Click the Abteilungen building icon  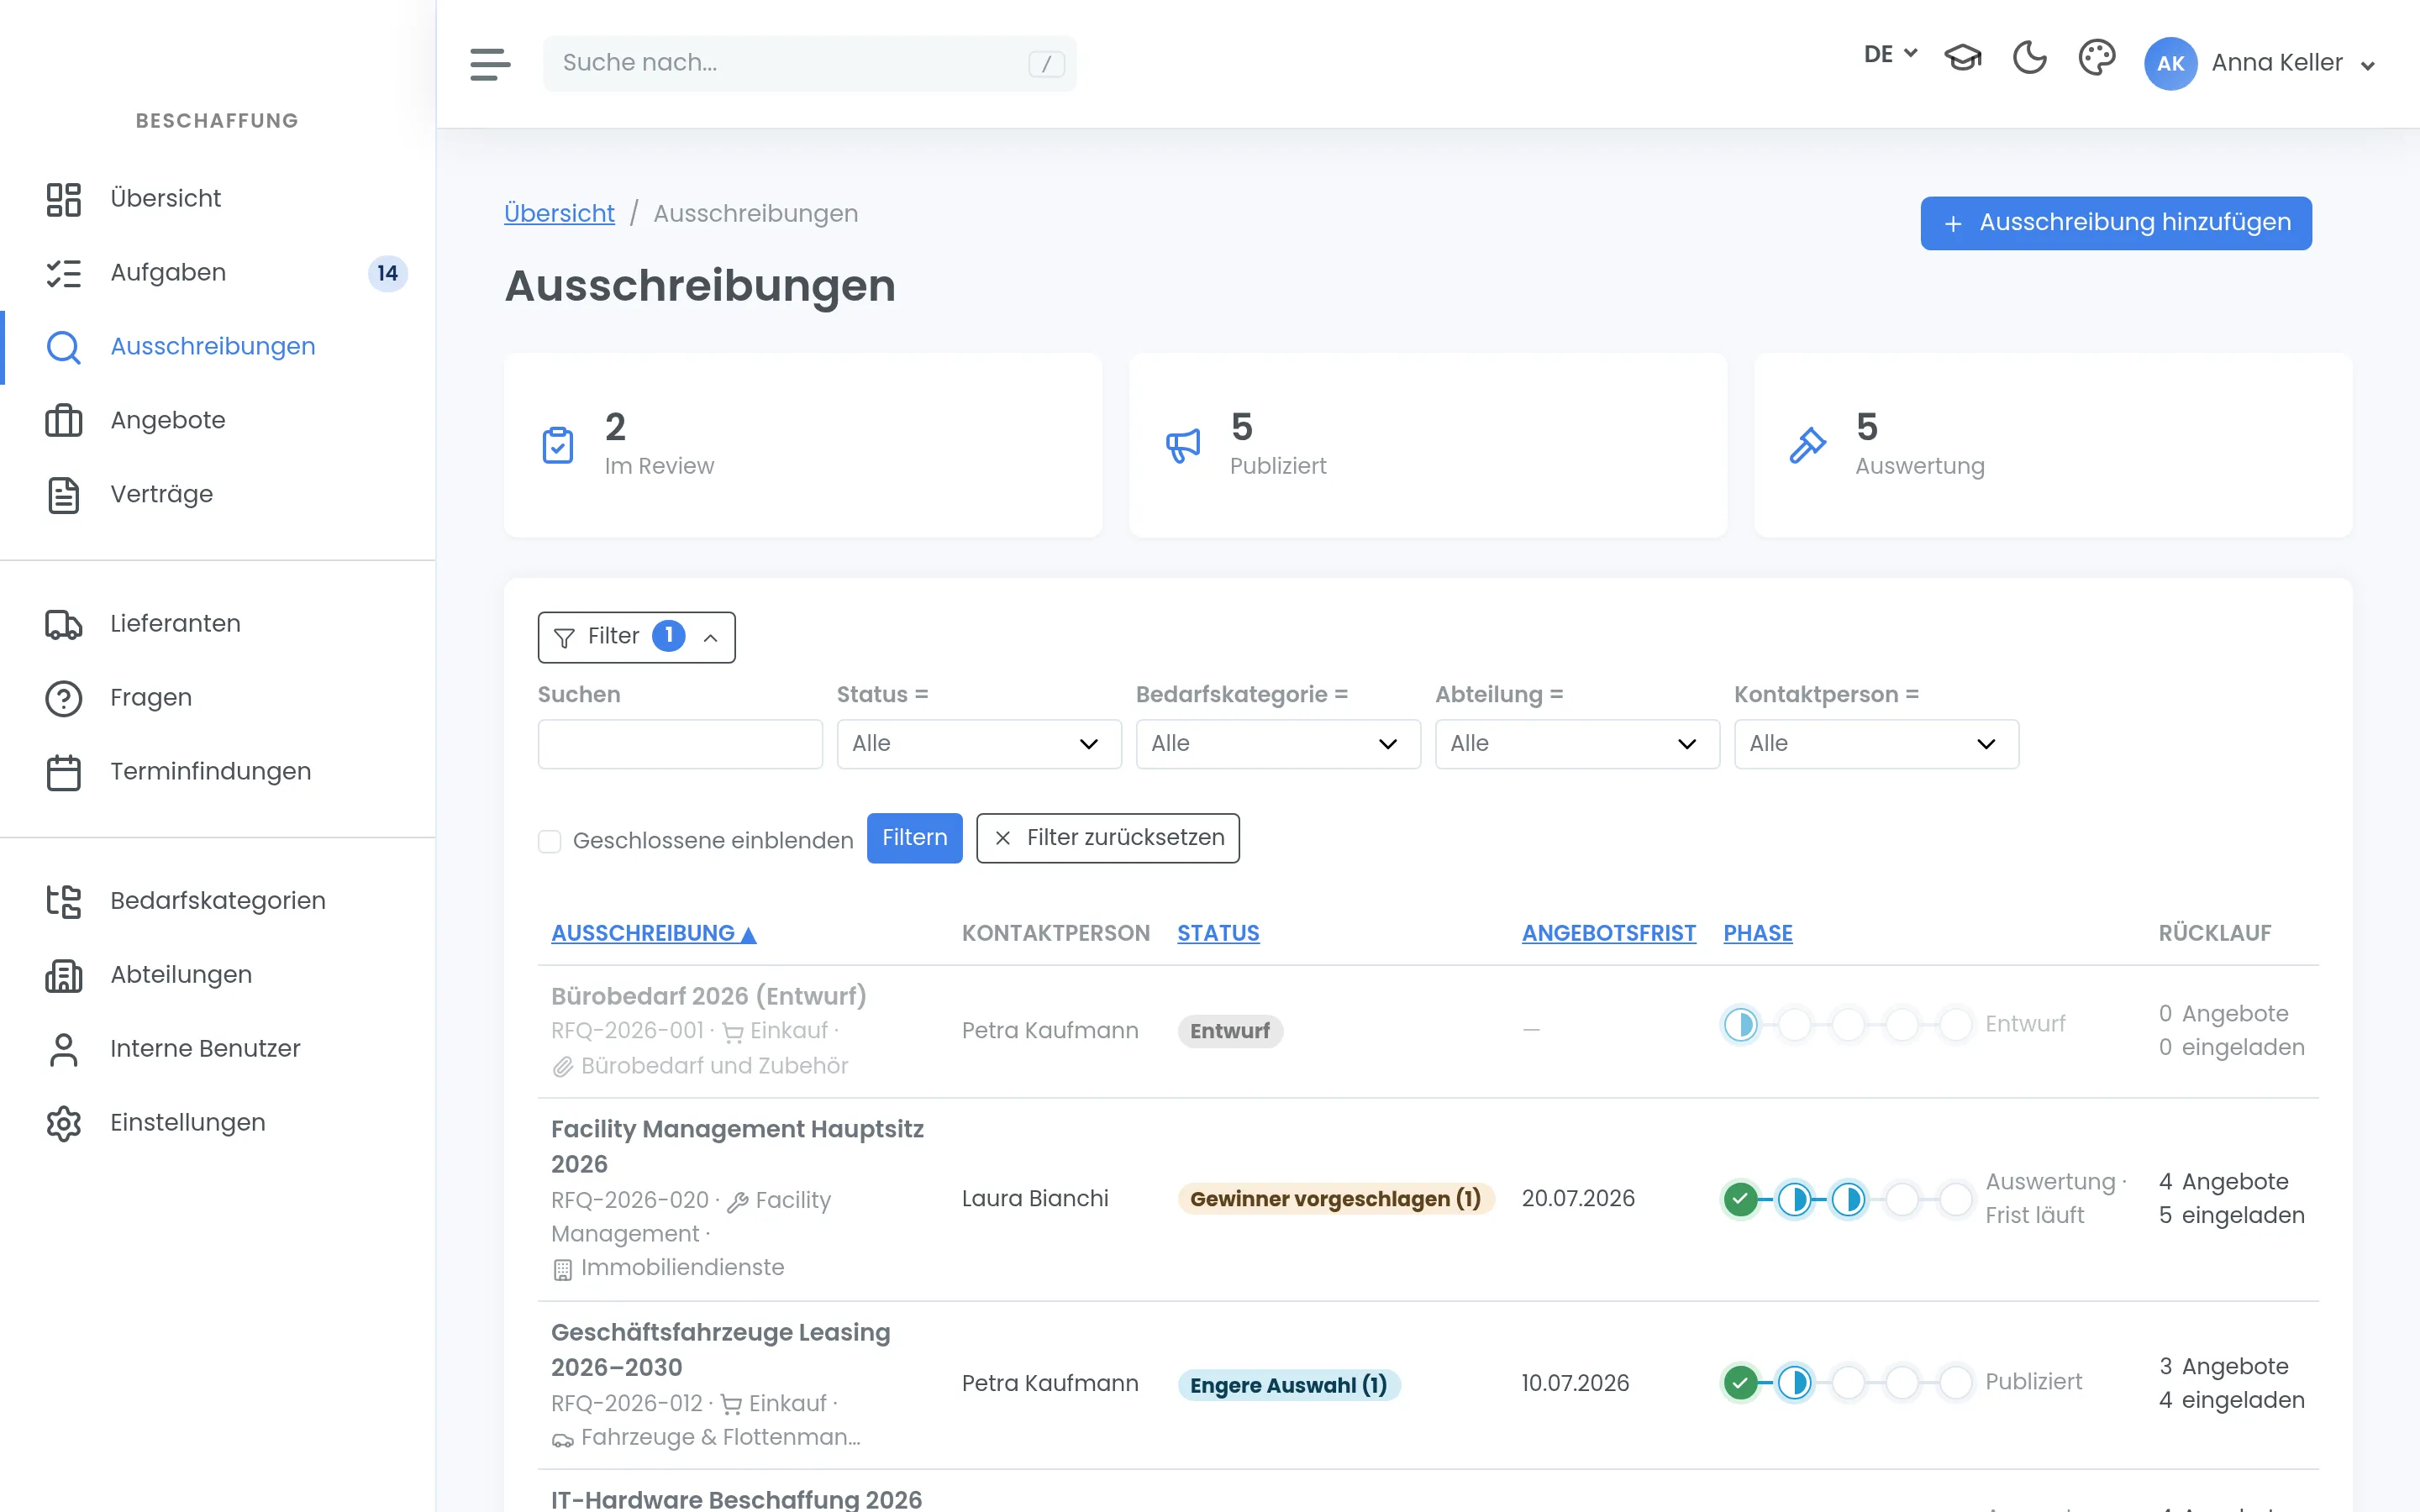64,975
